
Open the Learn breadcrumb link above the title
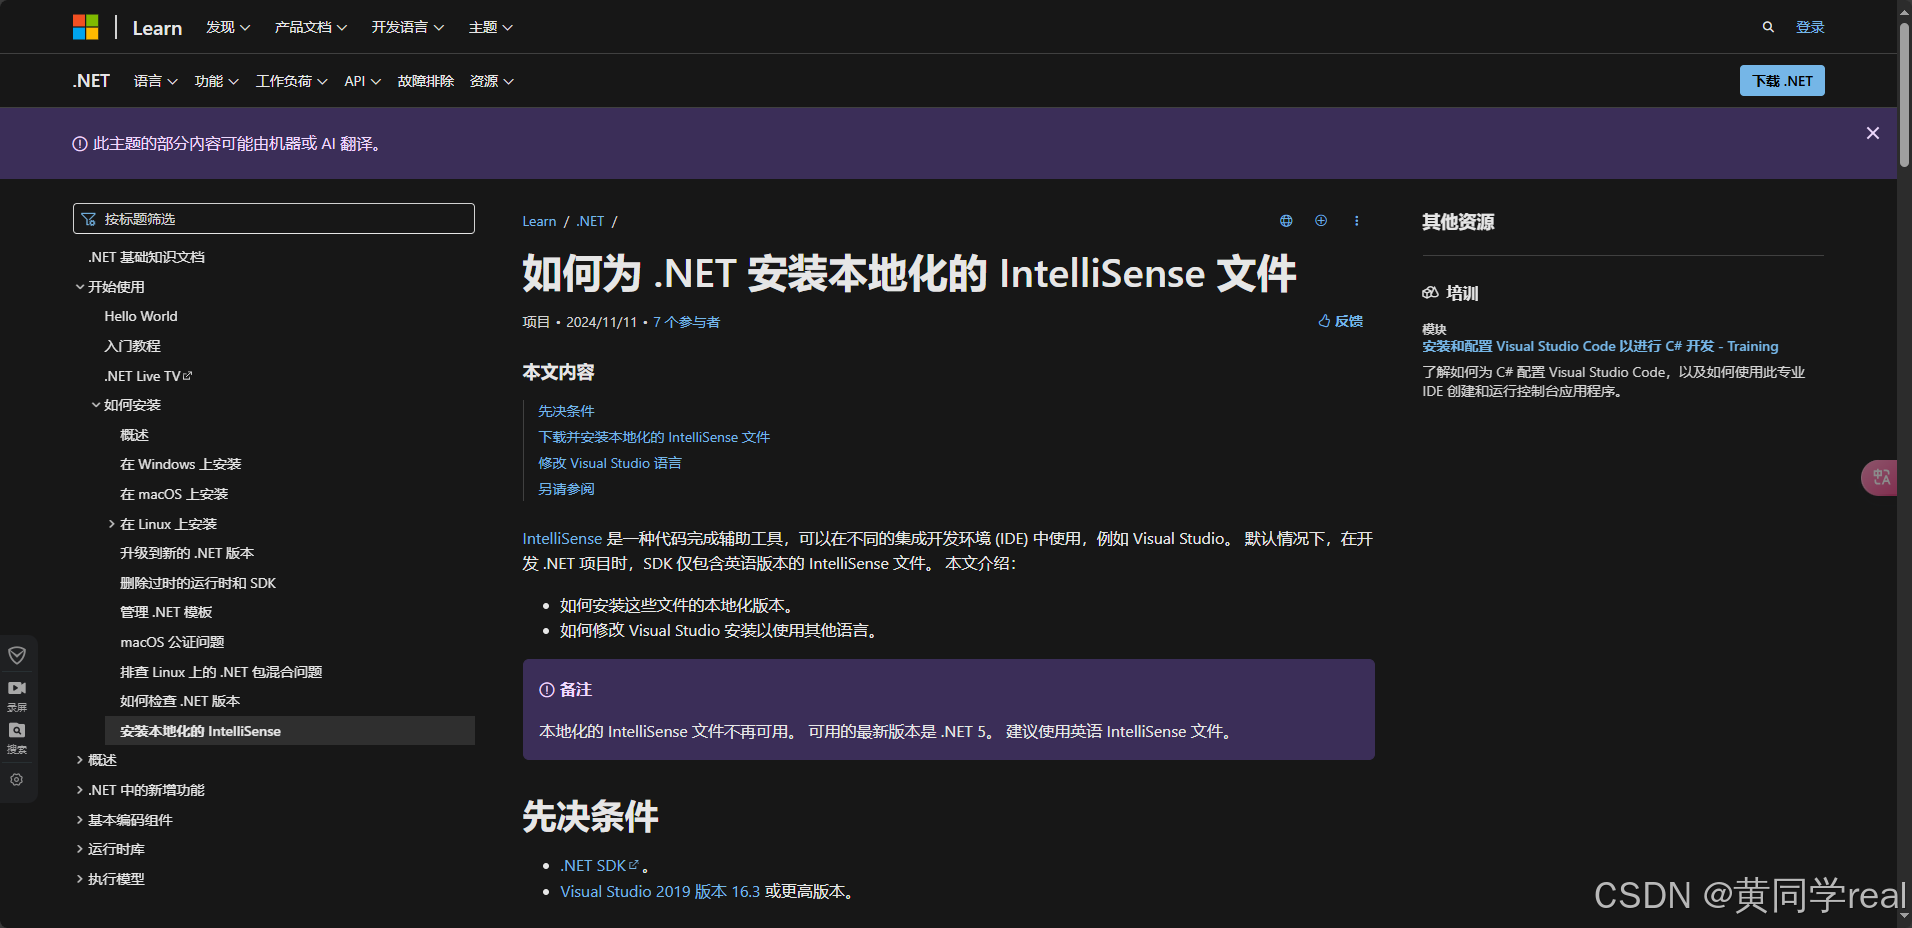539,221
